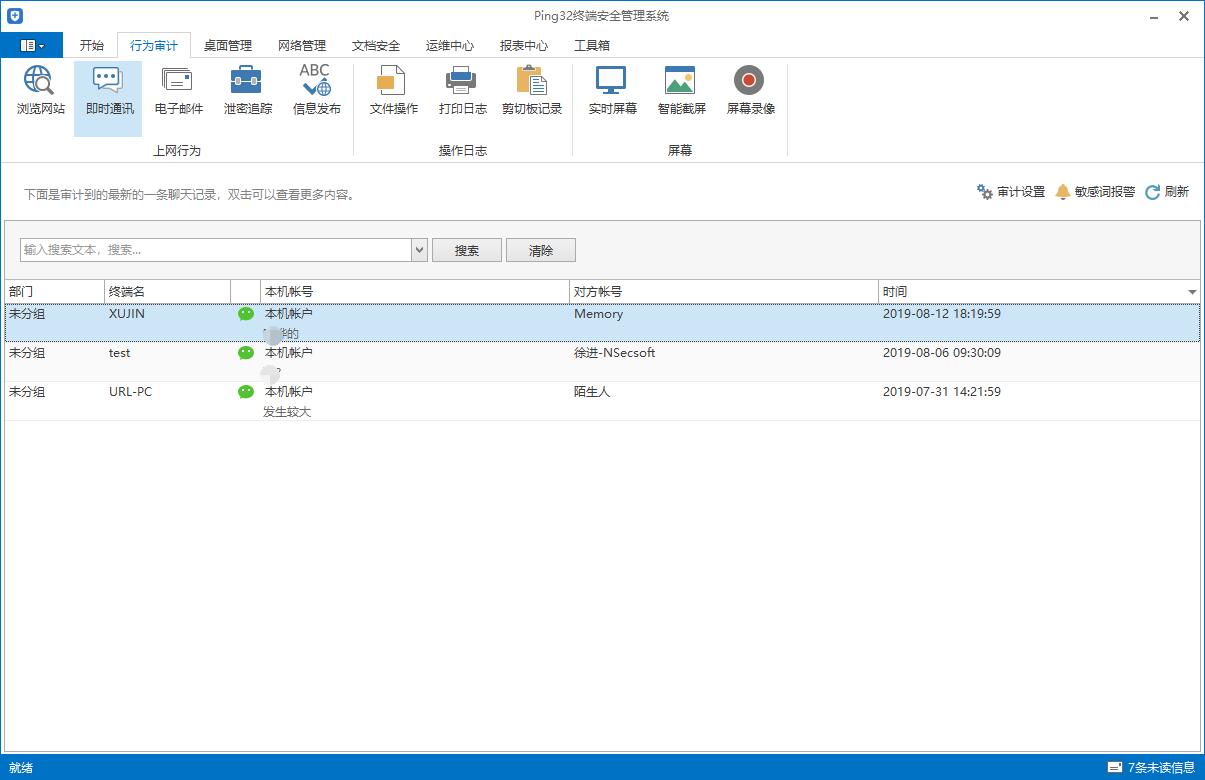Select the test terminal row
Screen dimensions: 1205x780
pyautogui.click(x=602, y=362)
